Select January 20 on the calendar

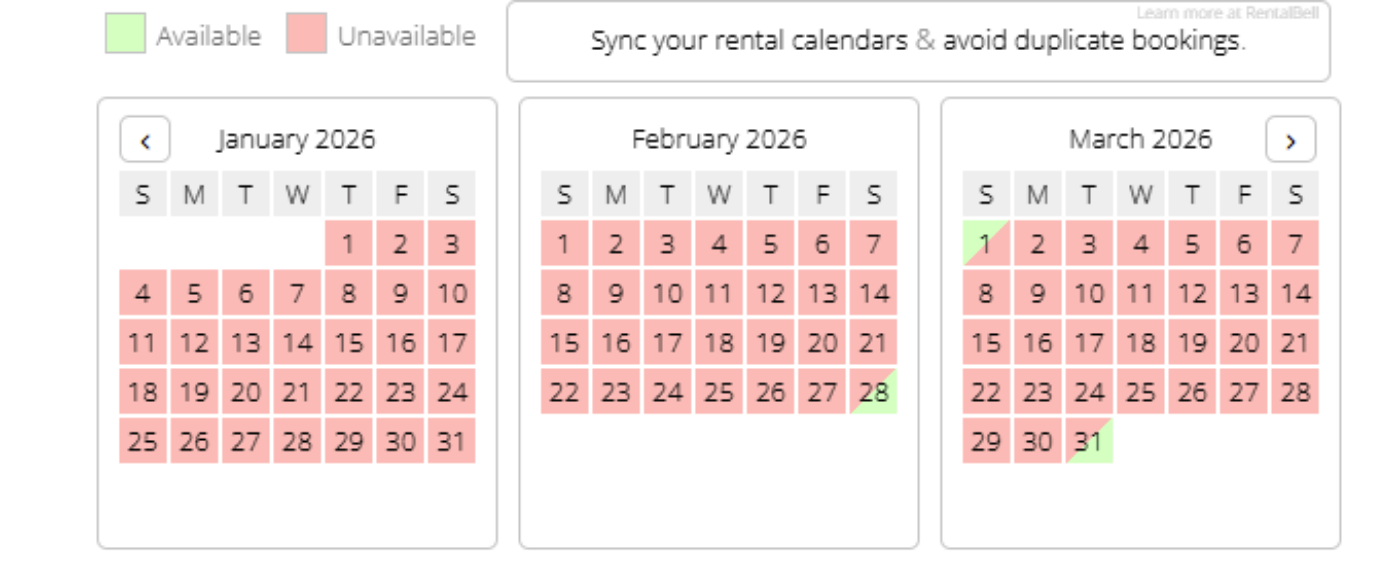coord(245,392)
